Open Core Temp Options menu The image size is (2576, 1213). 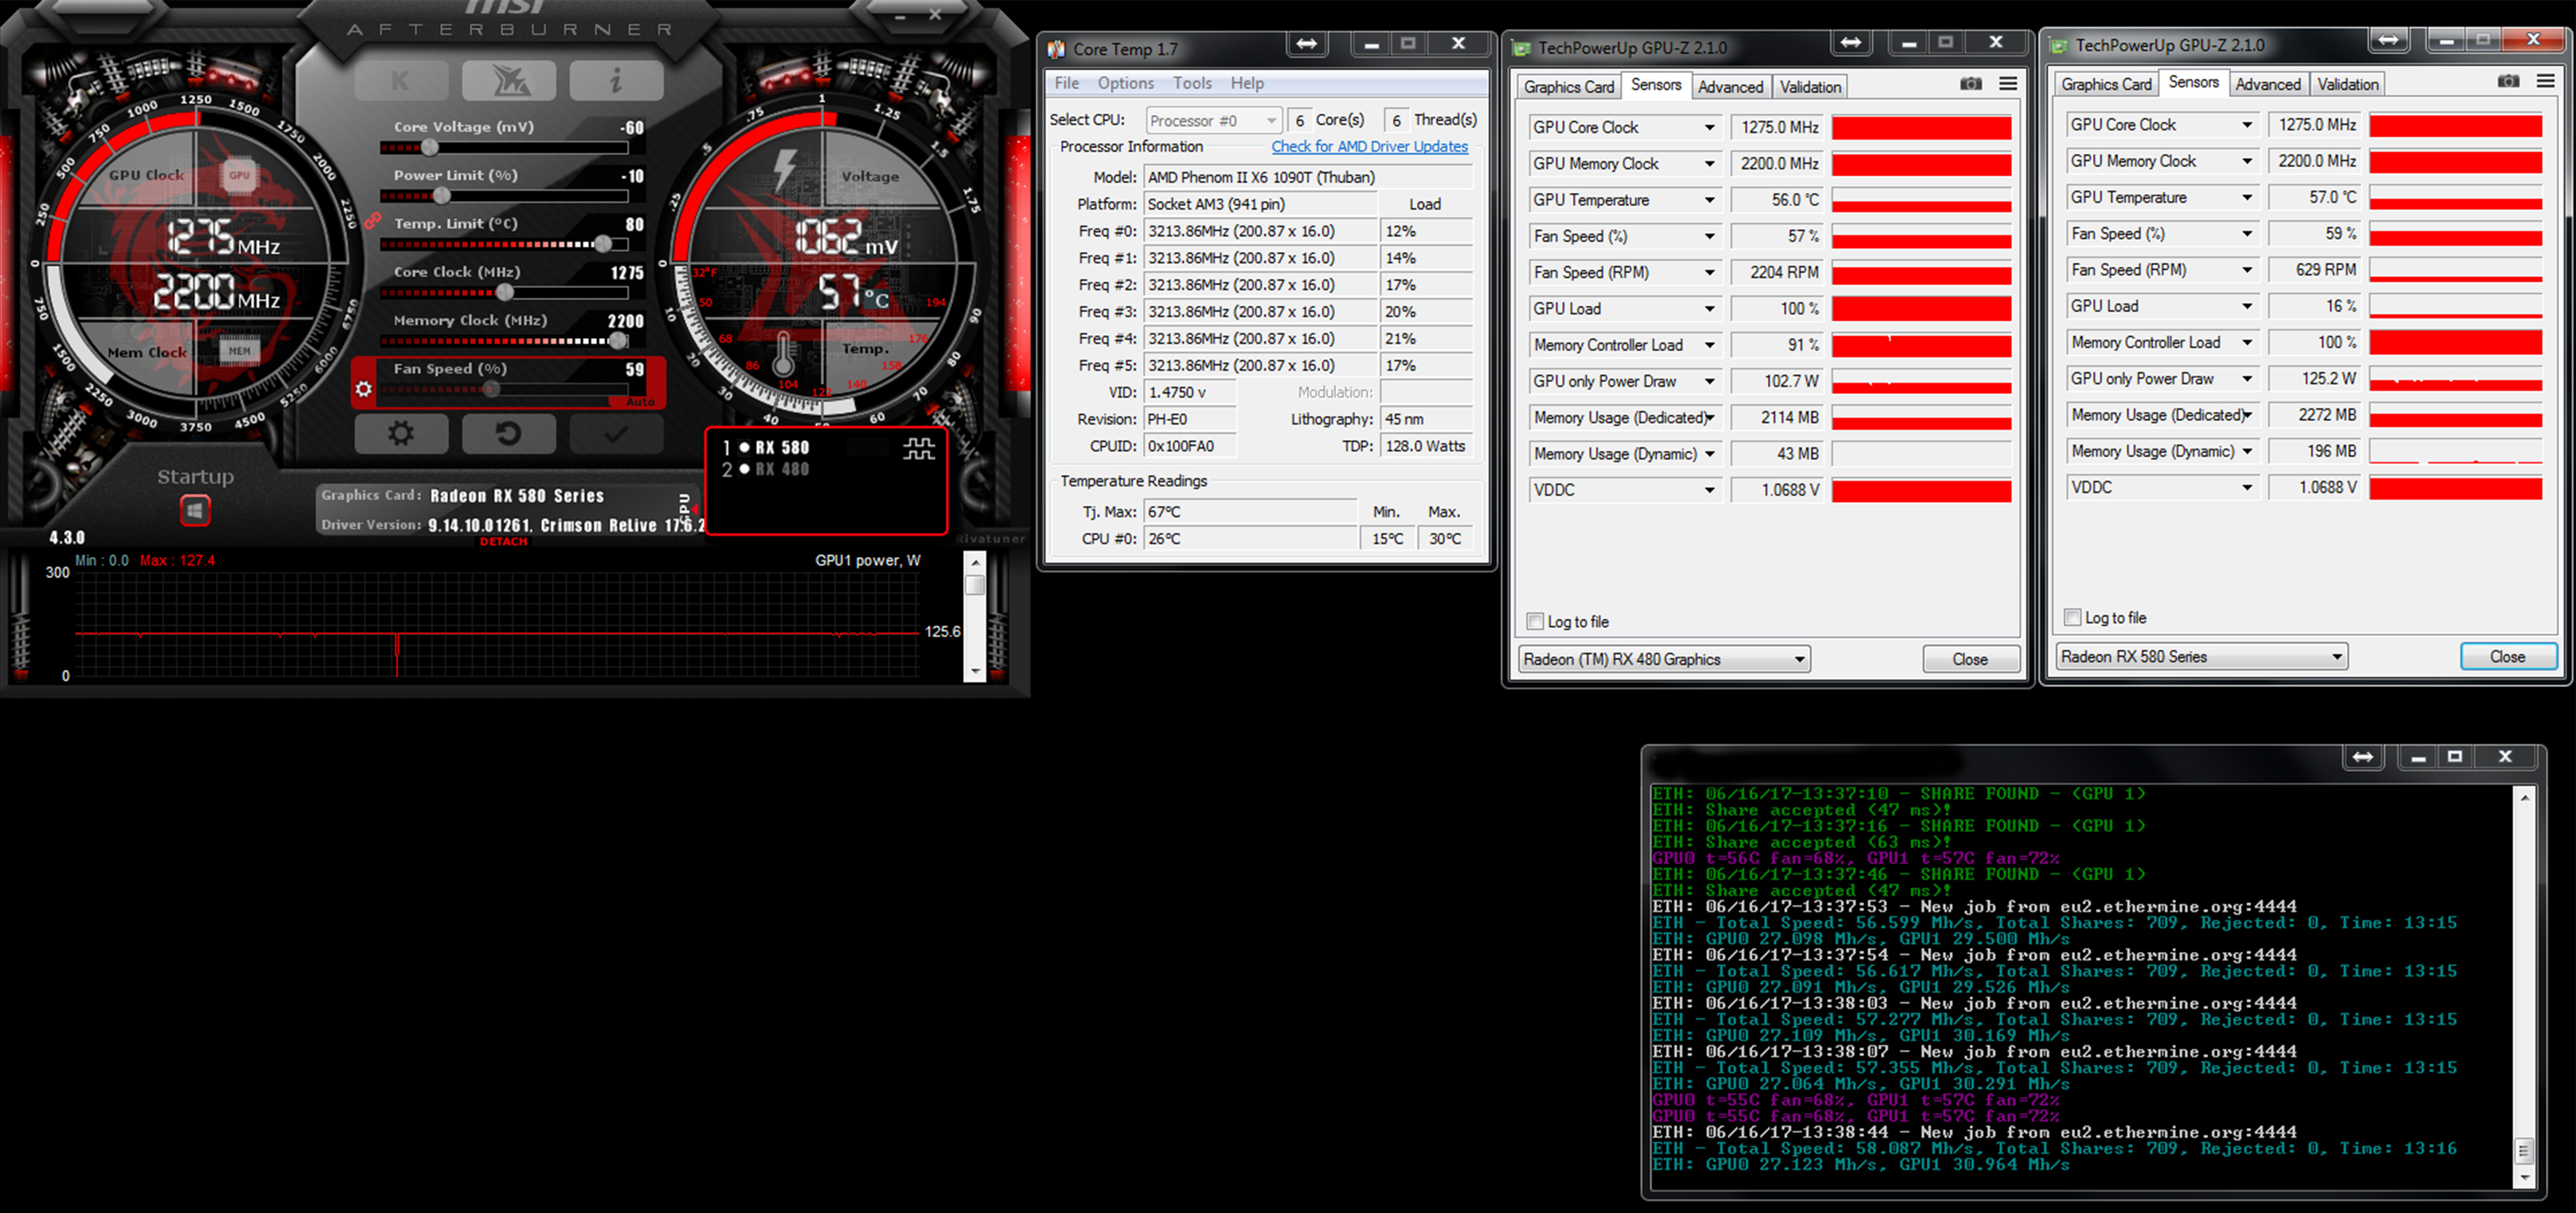pyautogui.click(x=1125, y=83)
